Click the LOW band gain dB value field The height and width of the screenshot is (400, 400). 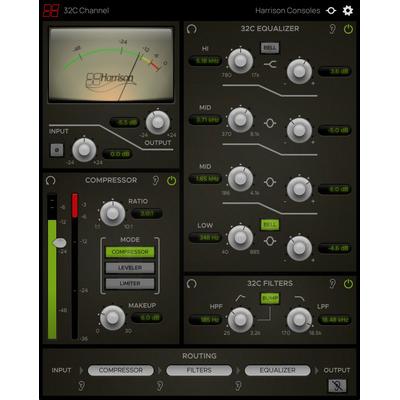335,248
